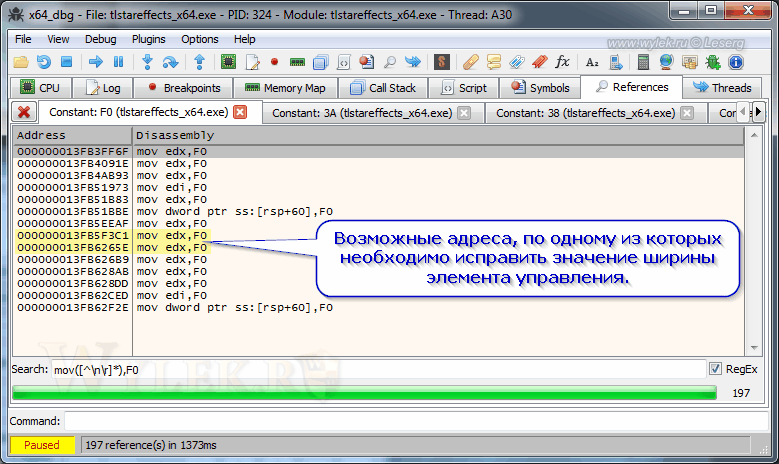Switch to the Script tab
The height and width of the screenshot is (464, 779).
[x=464, y=88]
